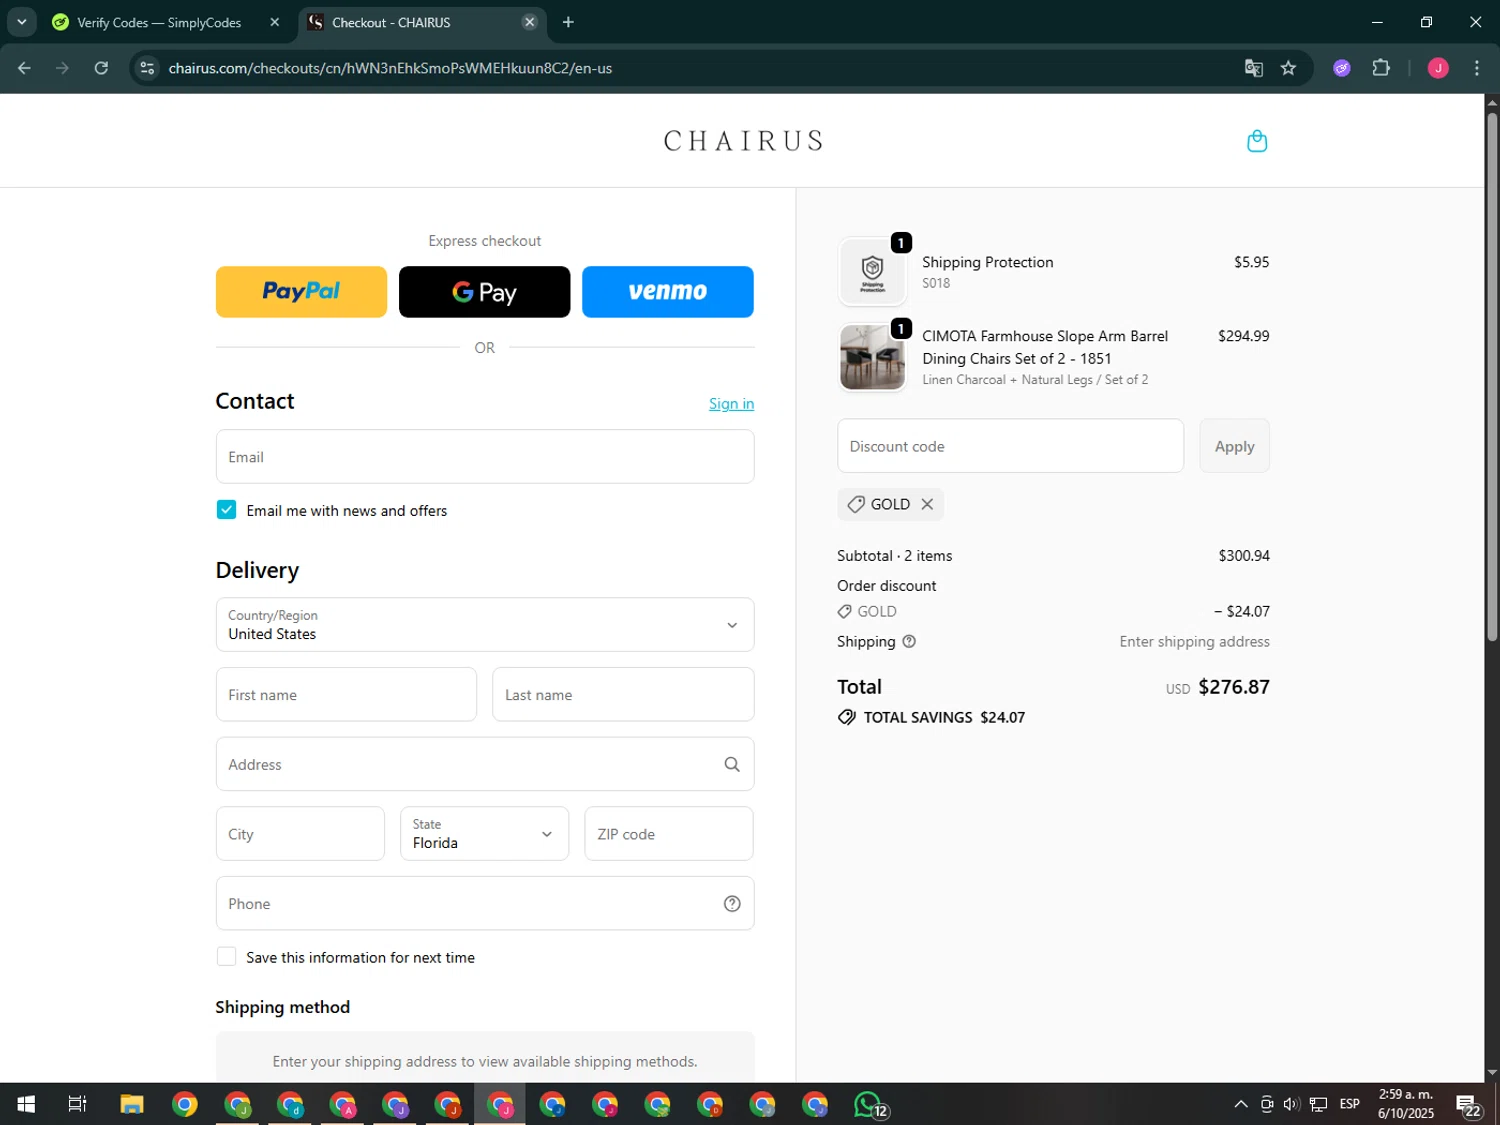Click the network icon in system tray
This screenshot has height=1125, width=1500.
click(1319, 1104)
